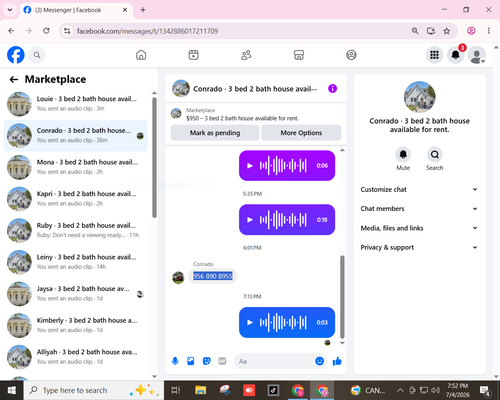Open the $950 listing Marketplace link
Screen dimensions: 500x400
pyautogui.click(x=242, y=118)
